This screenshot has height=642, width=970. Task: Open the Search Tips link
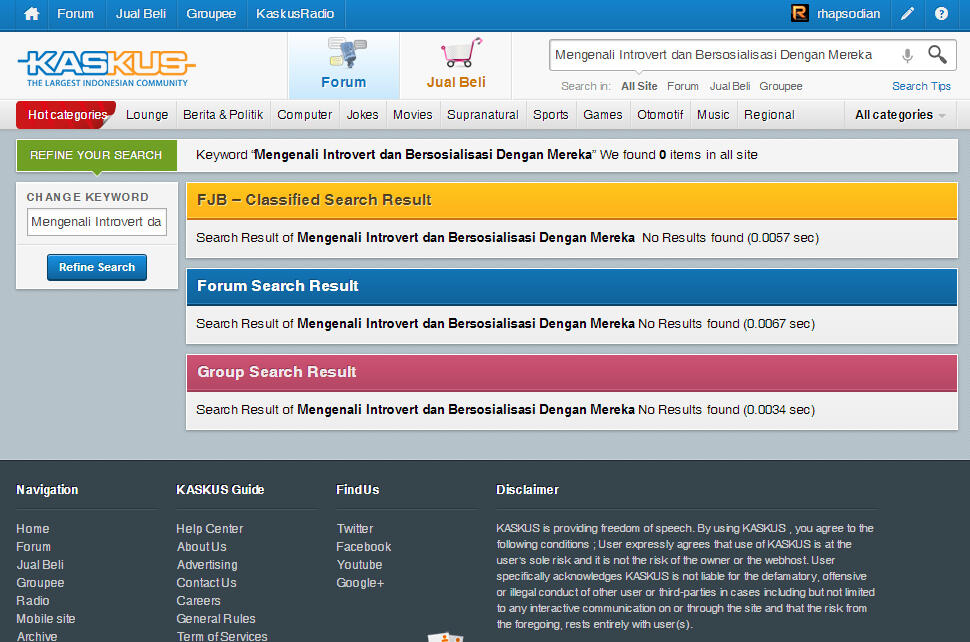tap(921, 87)
